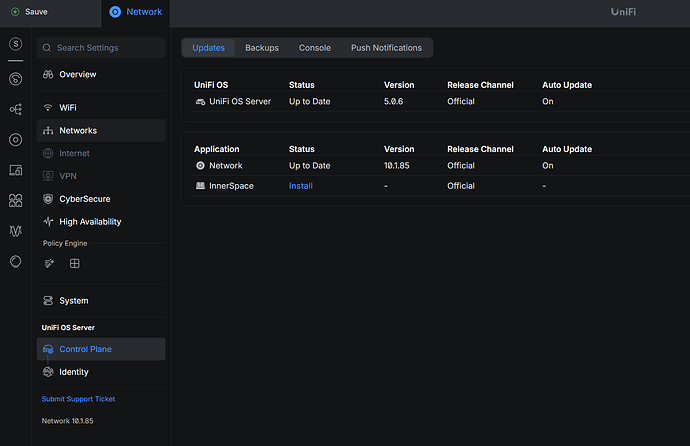Viewport: 690px width, 446px height.
Task: Click the System server-stack icon
Action: pos(48,301)
